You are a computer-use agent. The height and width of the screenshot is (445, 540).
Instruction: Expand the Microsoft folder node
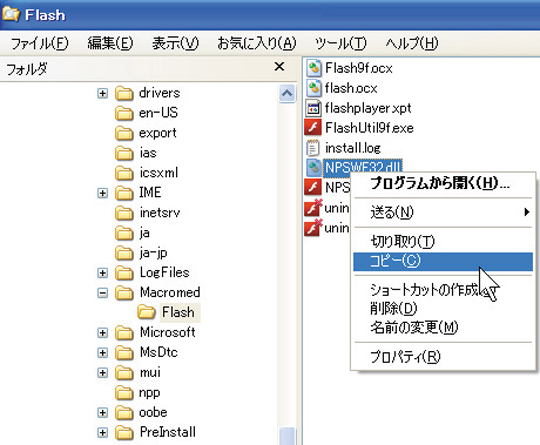click(x=102, y=333)
